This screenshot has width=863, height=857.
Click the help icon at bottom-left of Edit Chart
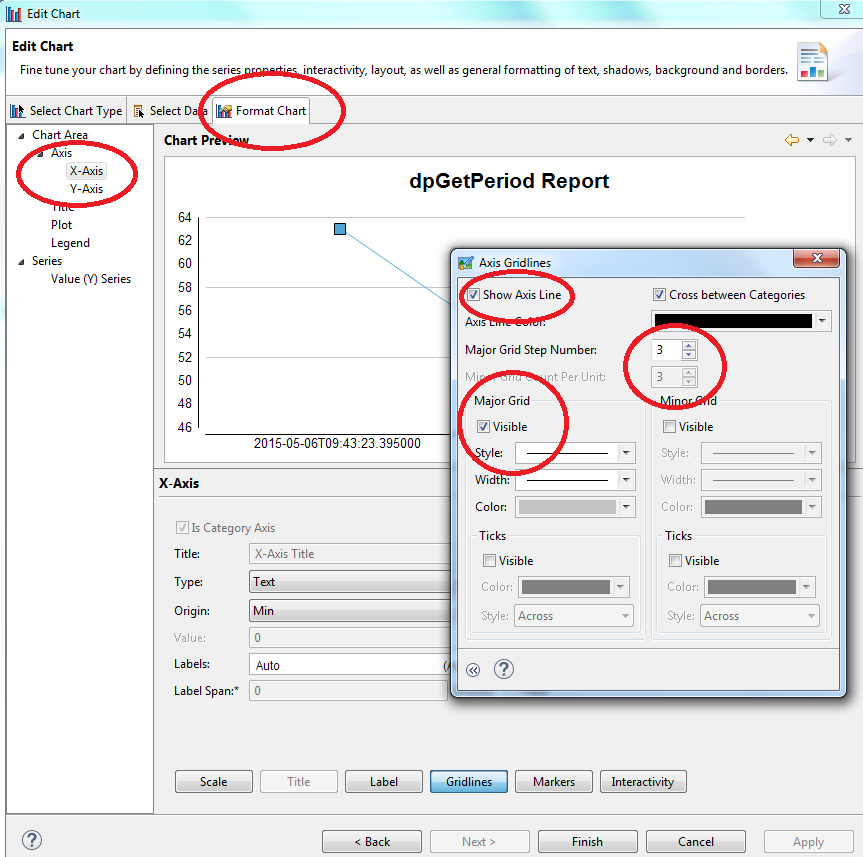tap(31, 840)
